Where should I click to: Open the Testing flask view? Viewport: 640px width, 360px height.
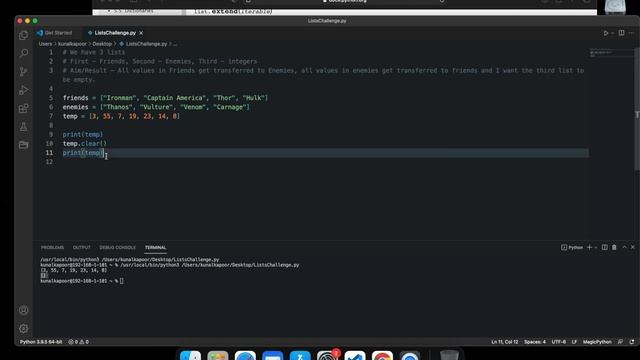(24, 127)
